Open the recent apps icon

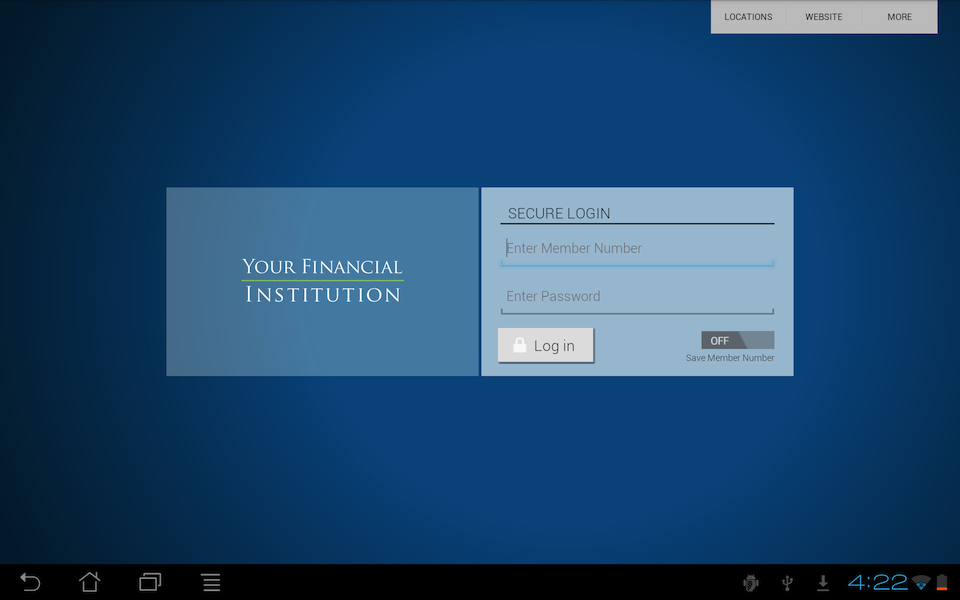coord(149,581)
